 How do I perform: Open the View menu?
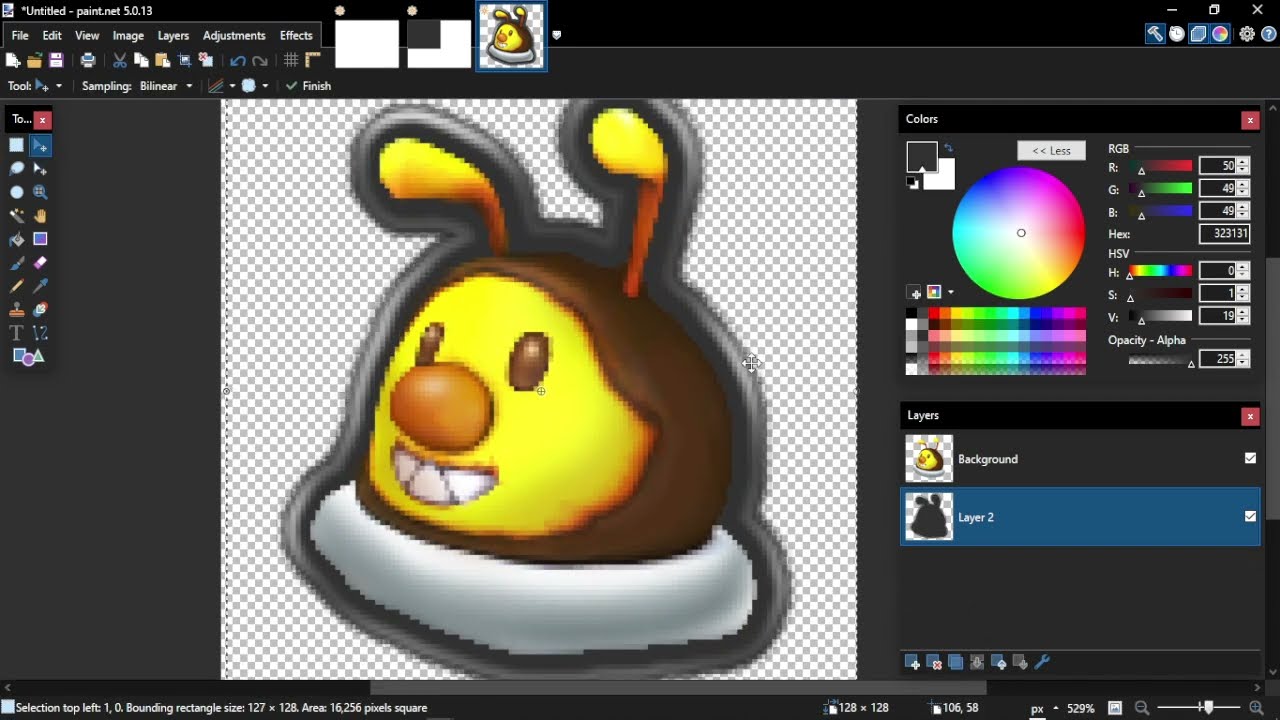point(87,35)
